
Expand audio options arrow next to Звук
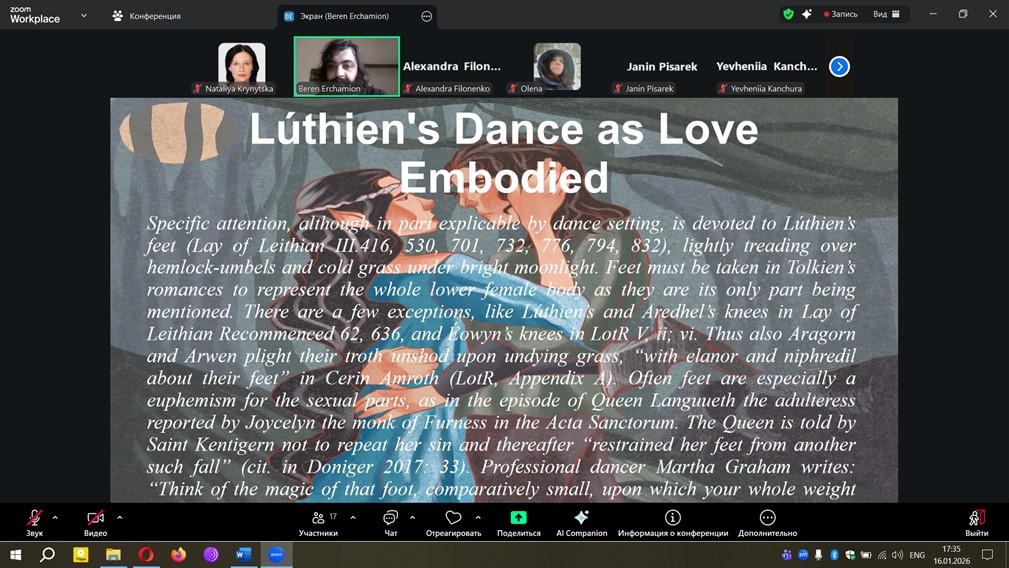(55, 517)
